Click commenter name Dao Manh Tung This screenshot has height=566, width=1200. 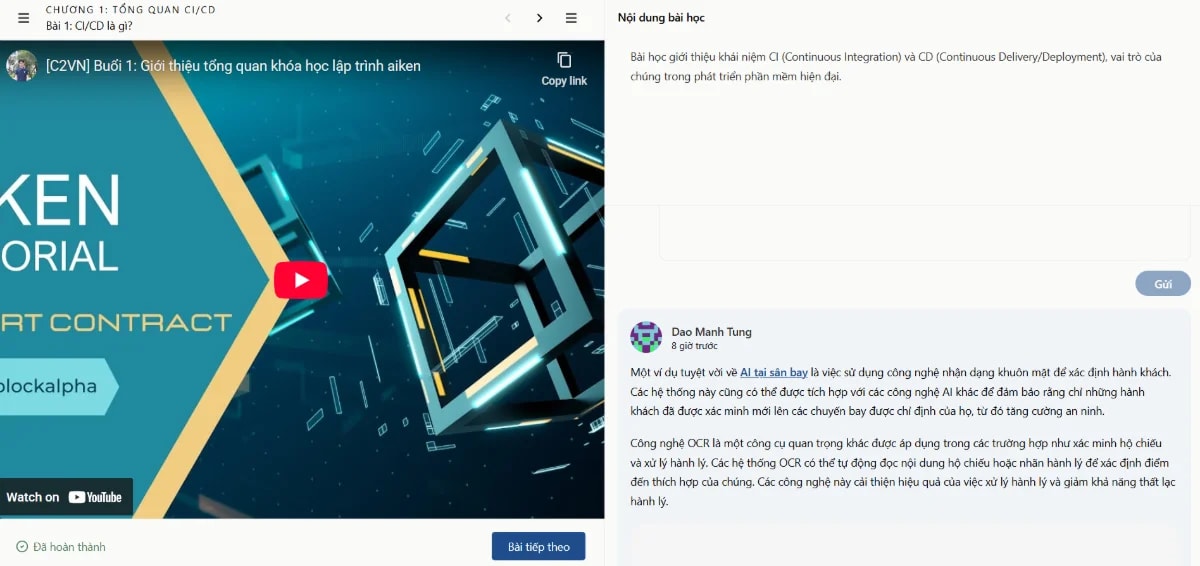point(711,332)
